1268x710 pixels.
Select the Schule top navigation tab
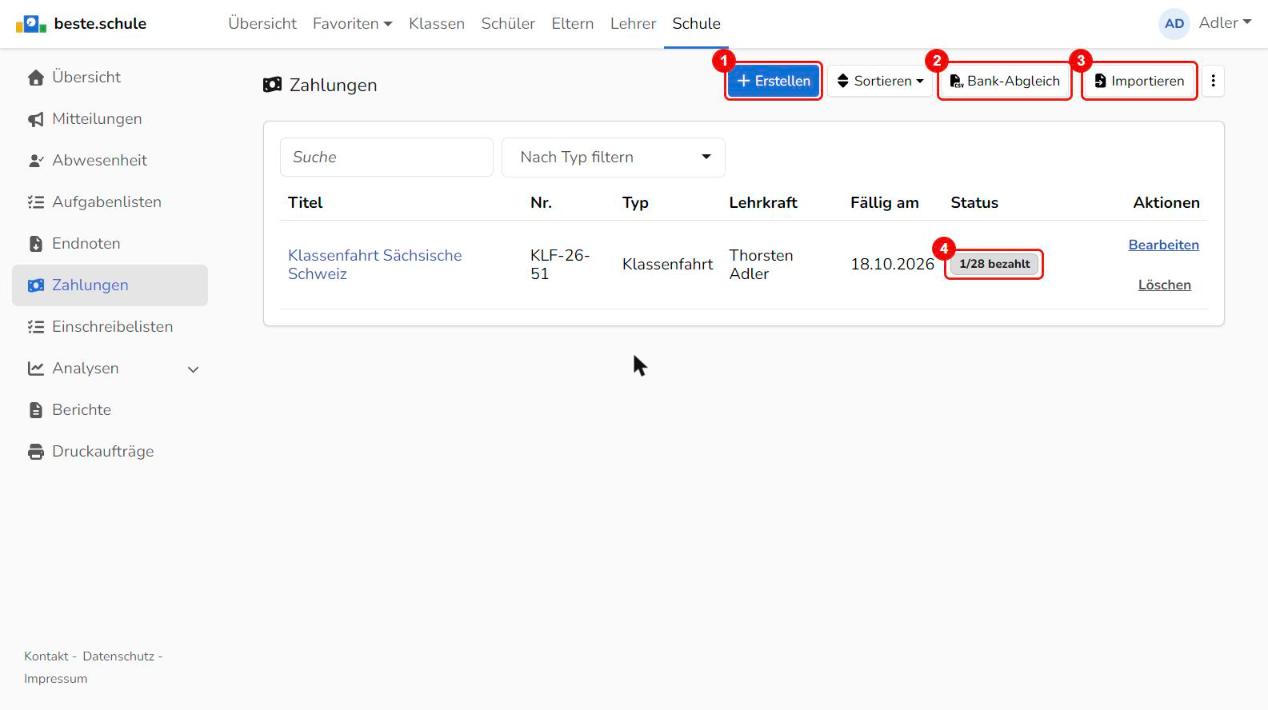click(697, 23)
